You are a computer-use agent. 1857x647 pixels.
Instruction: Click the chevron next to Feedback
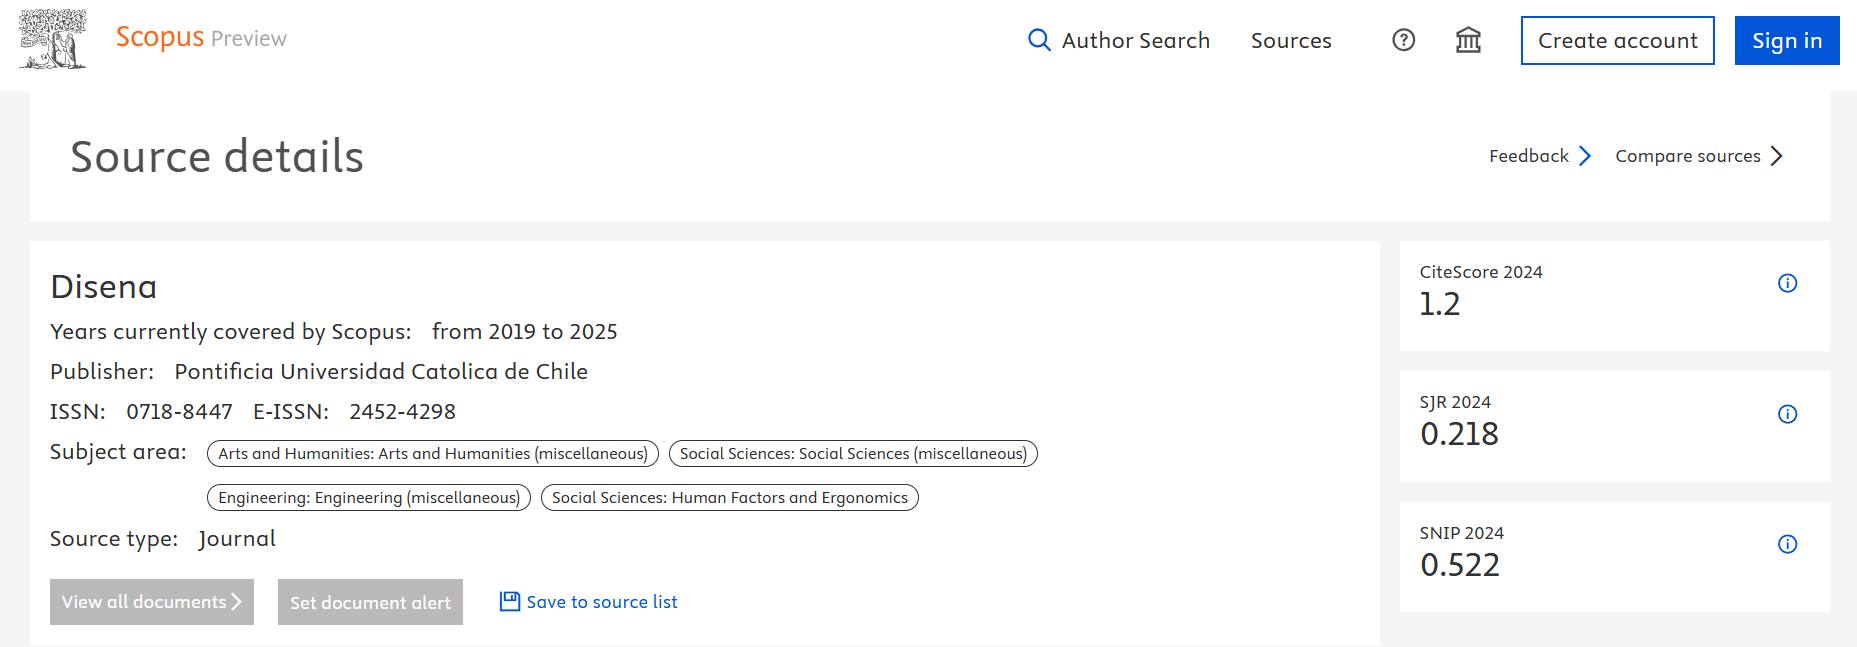tap(1585, 156)
